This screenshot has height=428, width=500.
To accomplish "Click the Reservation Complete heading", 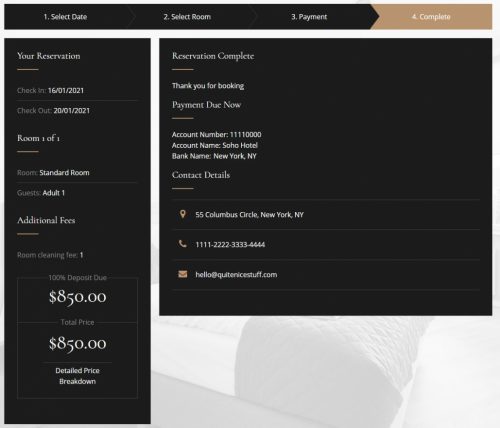I will tap(213, 56).
